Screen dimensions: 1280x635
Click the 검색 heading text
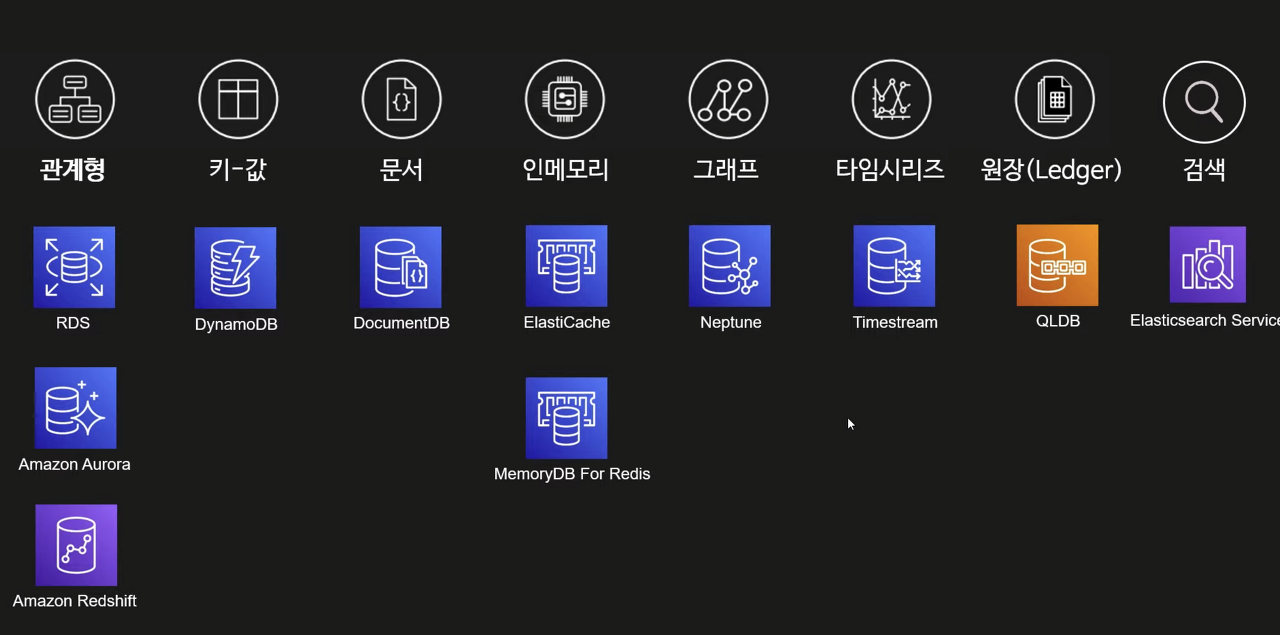click(1204, 170)
